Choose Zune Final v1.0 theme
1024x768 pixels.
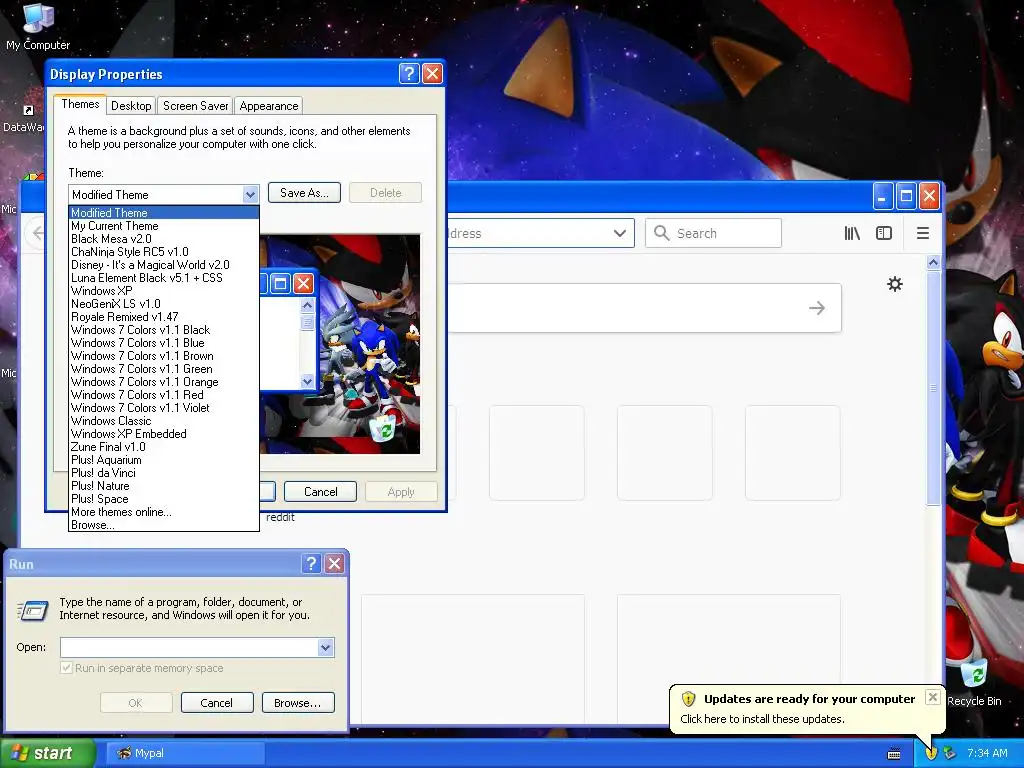(x=164, y=447)
